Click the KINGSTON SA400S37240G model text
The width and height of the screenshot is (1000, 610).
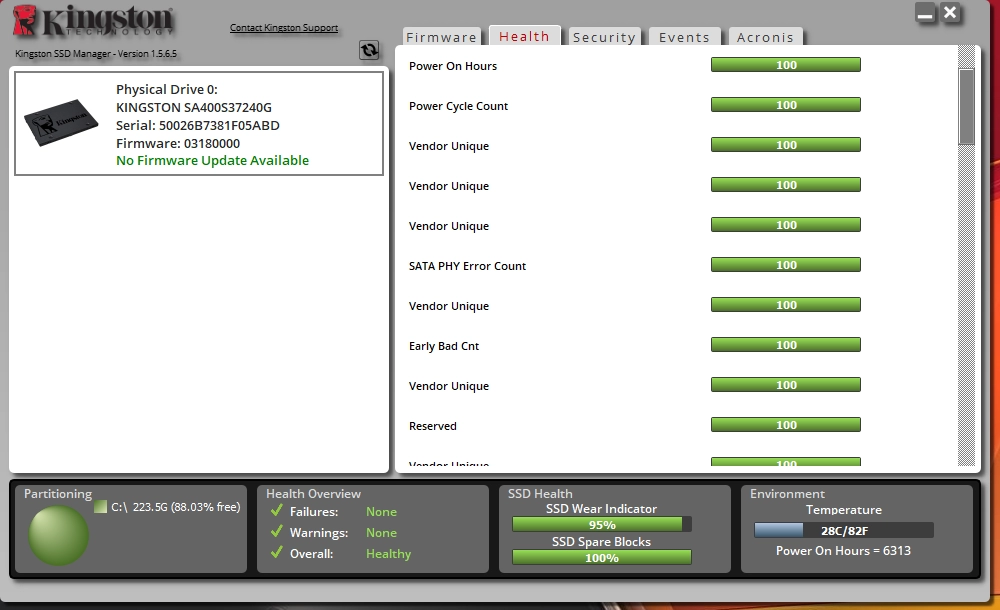pos(194,107)
